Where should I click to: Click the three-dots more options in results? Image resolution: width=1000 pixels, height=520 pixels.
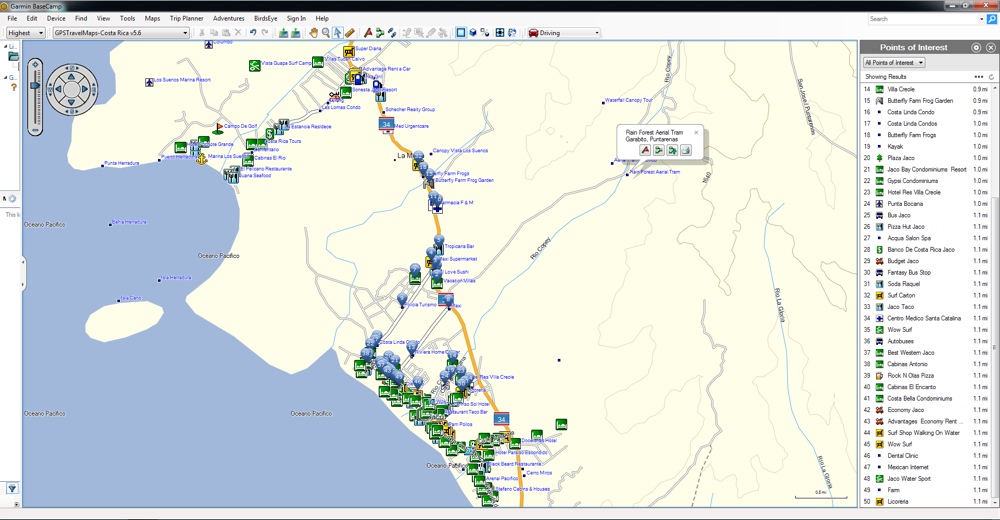coord(978,77)
